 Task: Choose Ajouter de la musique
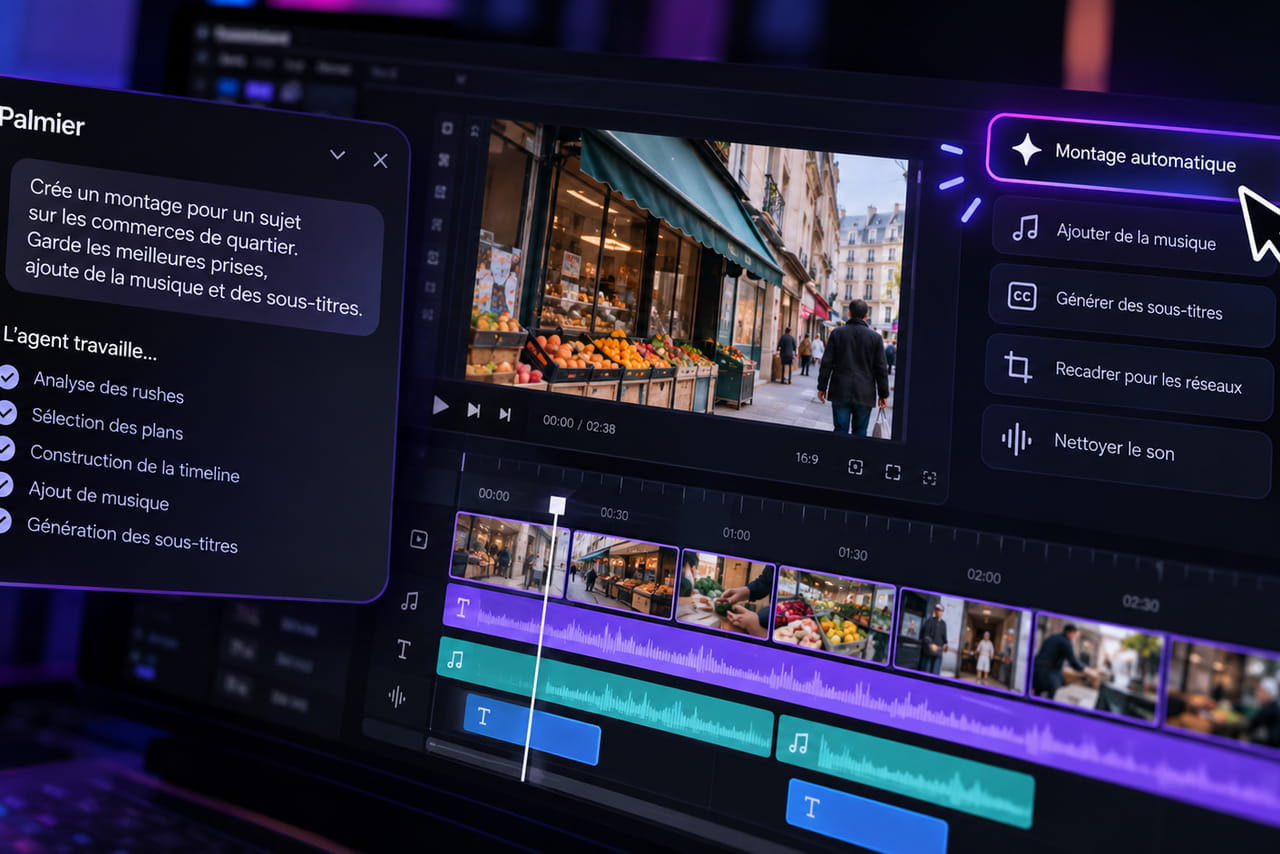click(1135, 236)
